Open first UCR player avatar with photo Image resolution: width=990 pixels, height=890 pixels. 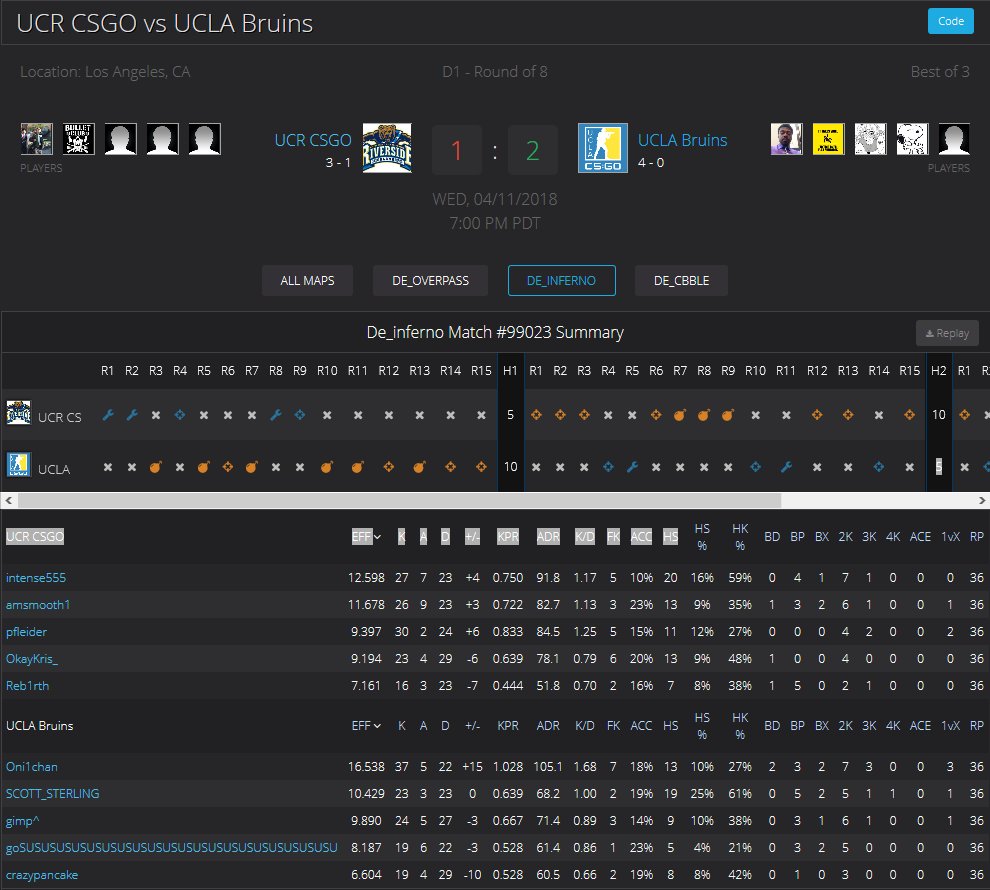pos(37,139)
